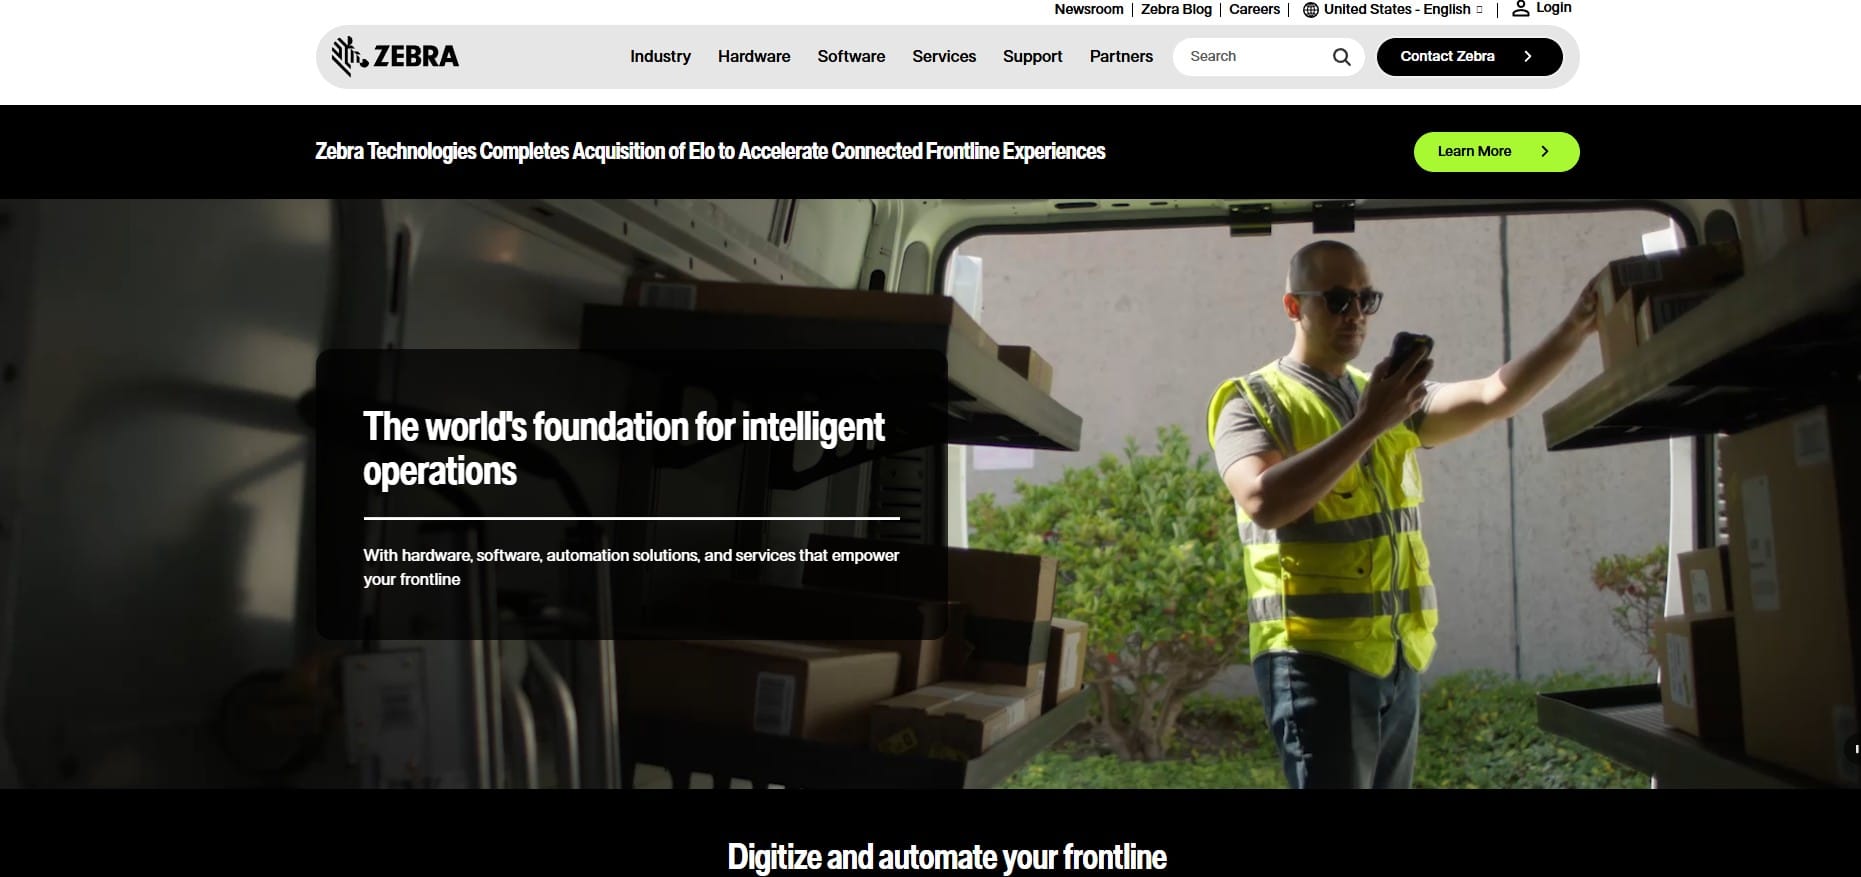The width and height of the screenshot is (1861, 877).
Task: Show the Services menu options
Action: pos(943,57)
